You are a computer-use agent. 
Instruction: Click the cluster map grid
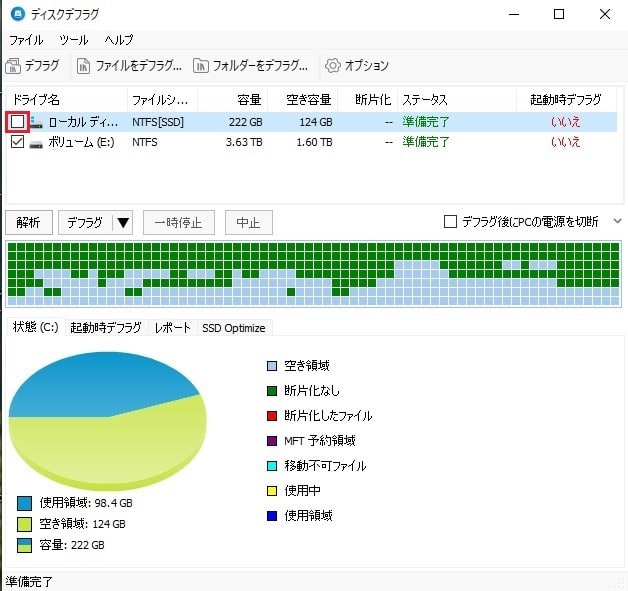pyautogui.click(x=314, y=274)
